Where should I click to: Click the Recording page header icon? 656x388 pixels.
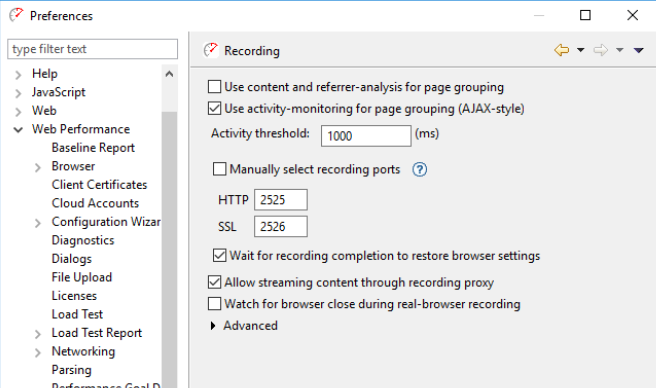pyautogui.click(x=211, y=50)
